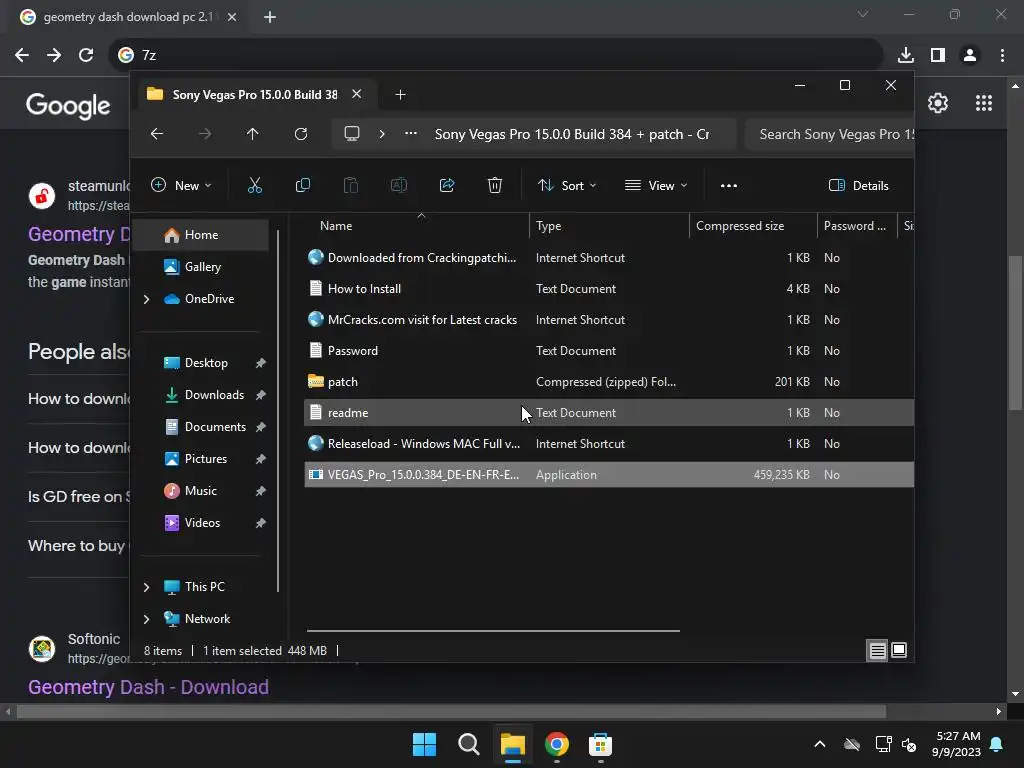Click the Cut scissors icon in Explorer toolbar
Image resolution: width=1024 pixels, height=768 pixels.
point(255,185)
